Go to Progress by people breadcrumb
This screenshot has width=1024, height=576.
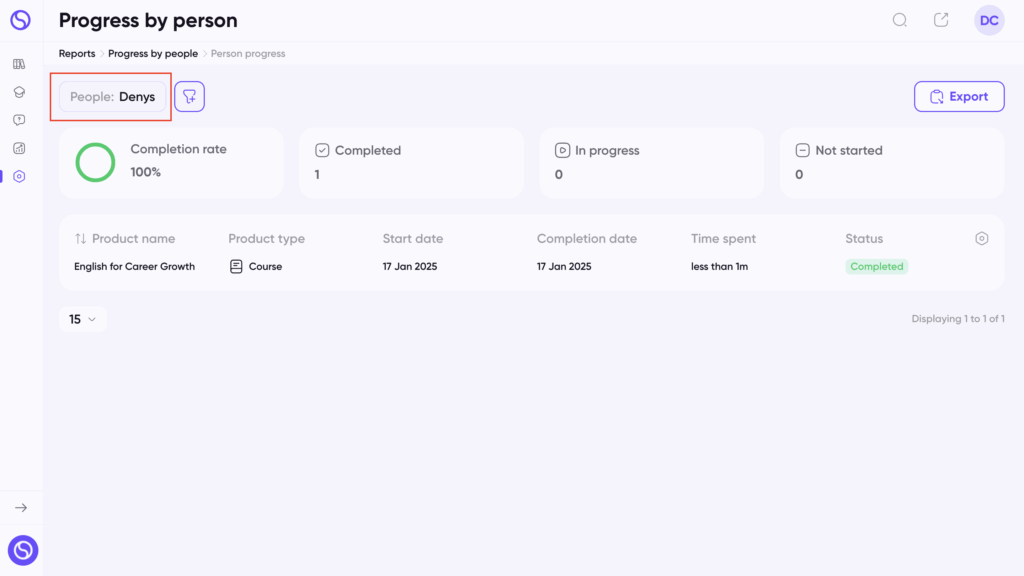(x=153, y=54)
